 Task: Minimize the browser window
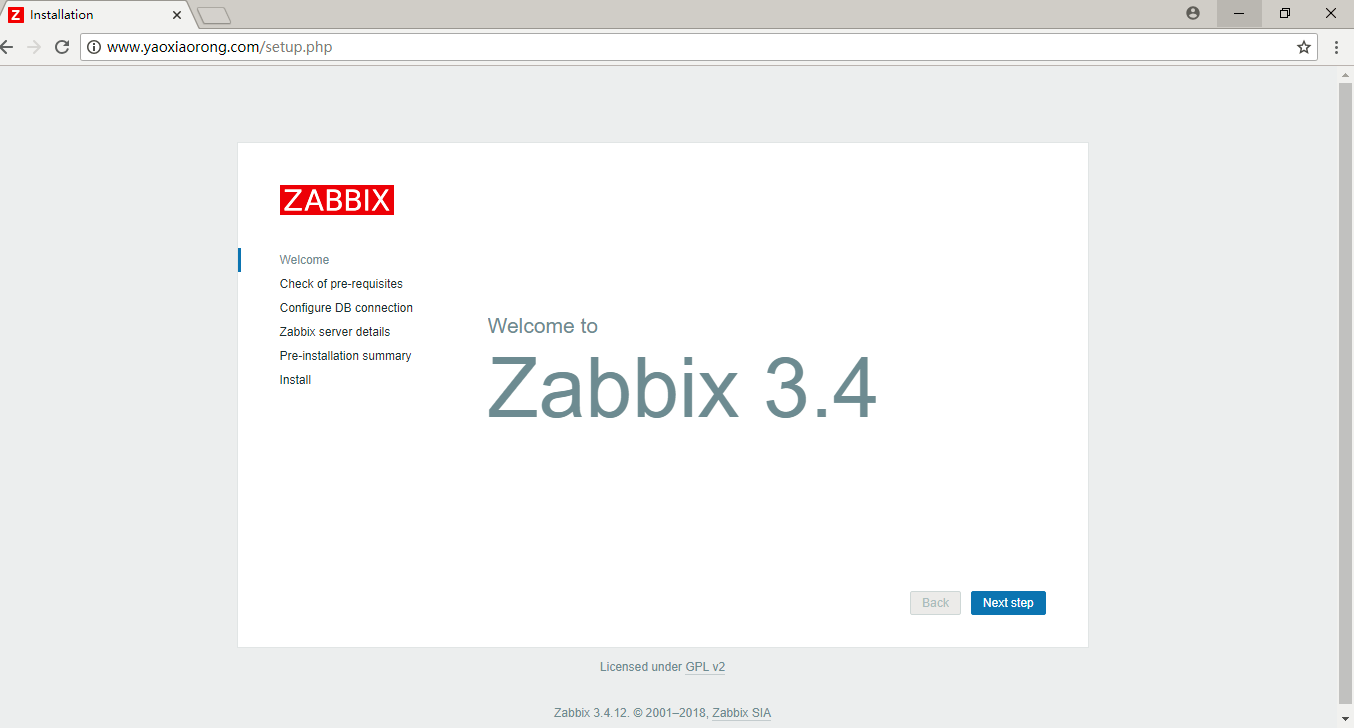tap(1239, 13)
